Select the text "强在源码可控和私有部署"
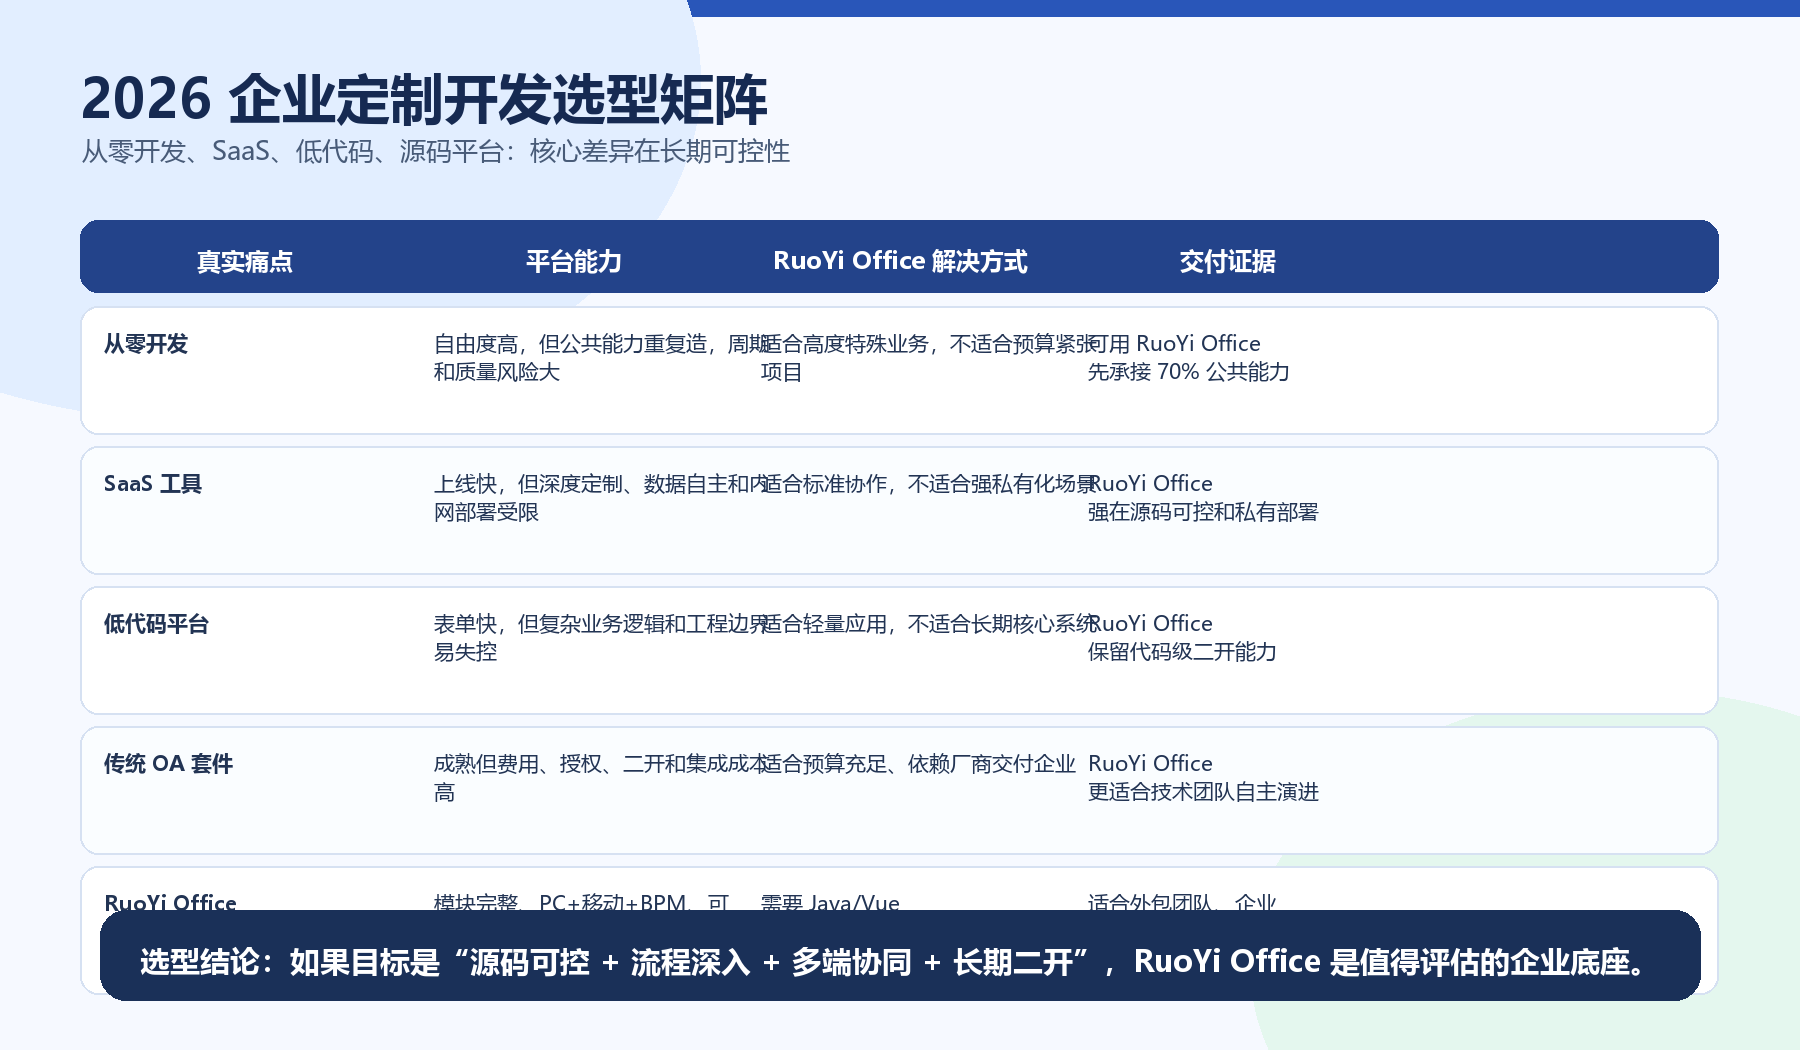The width and height of the screenshot is (1800, 1050). pos(1203,512)
